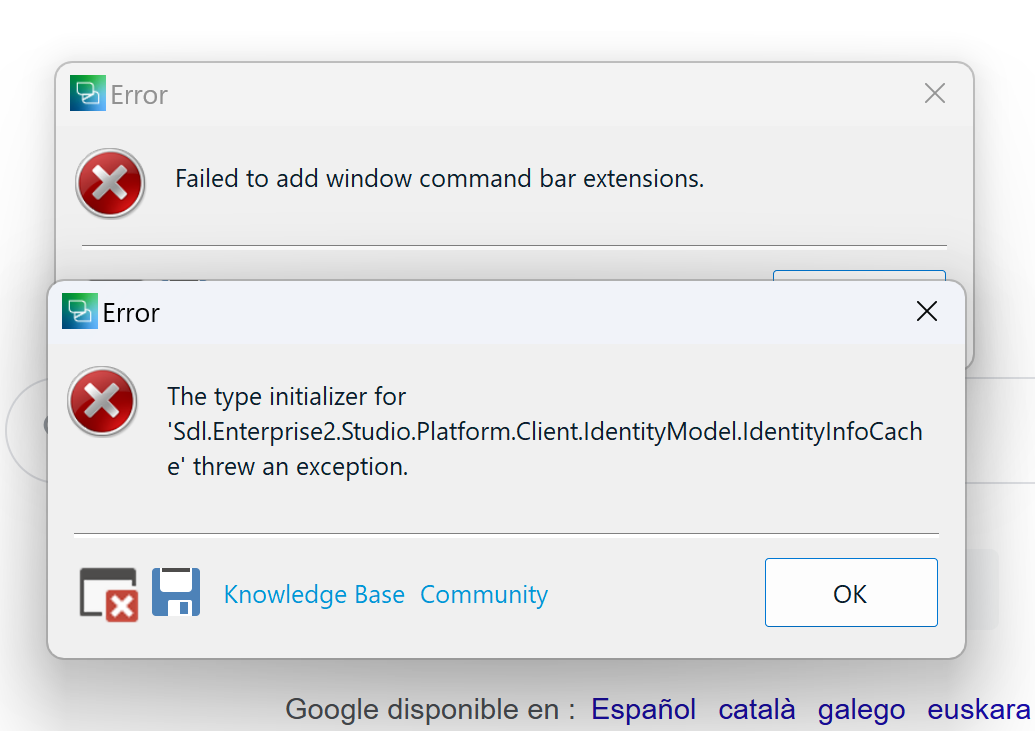This screenshot has width=1035, height=731.
Task: Open the Community link
Action: [x=484, y=594]
